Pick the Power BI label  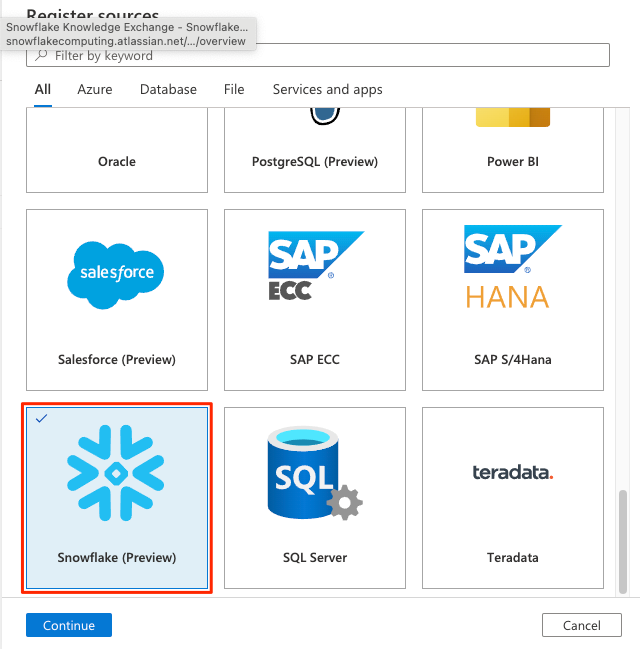point(512,161)
